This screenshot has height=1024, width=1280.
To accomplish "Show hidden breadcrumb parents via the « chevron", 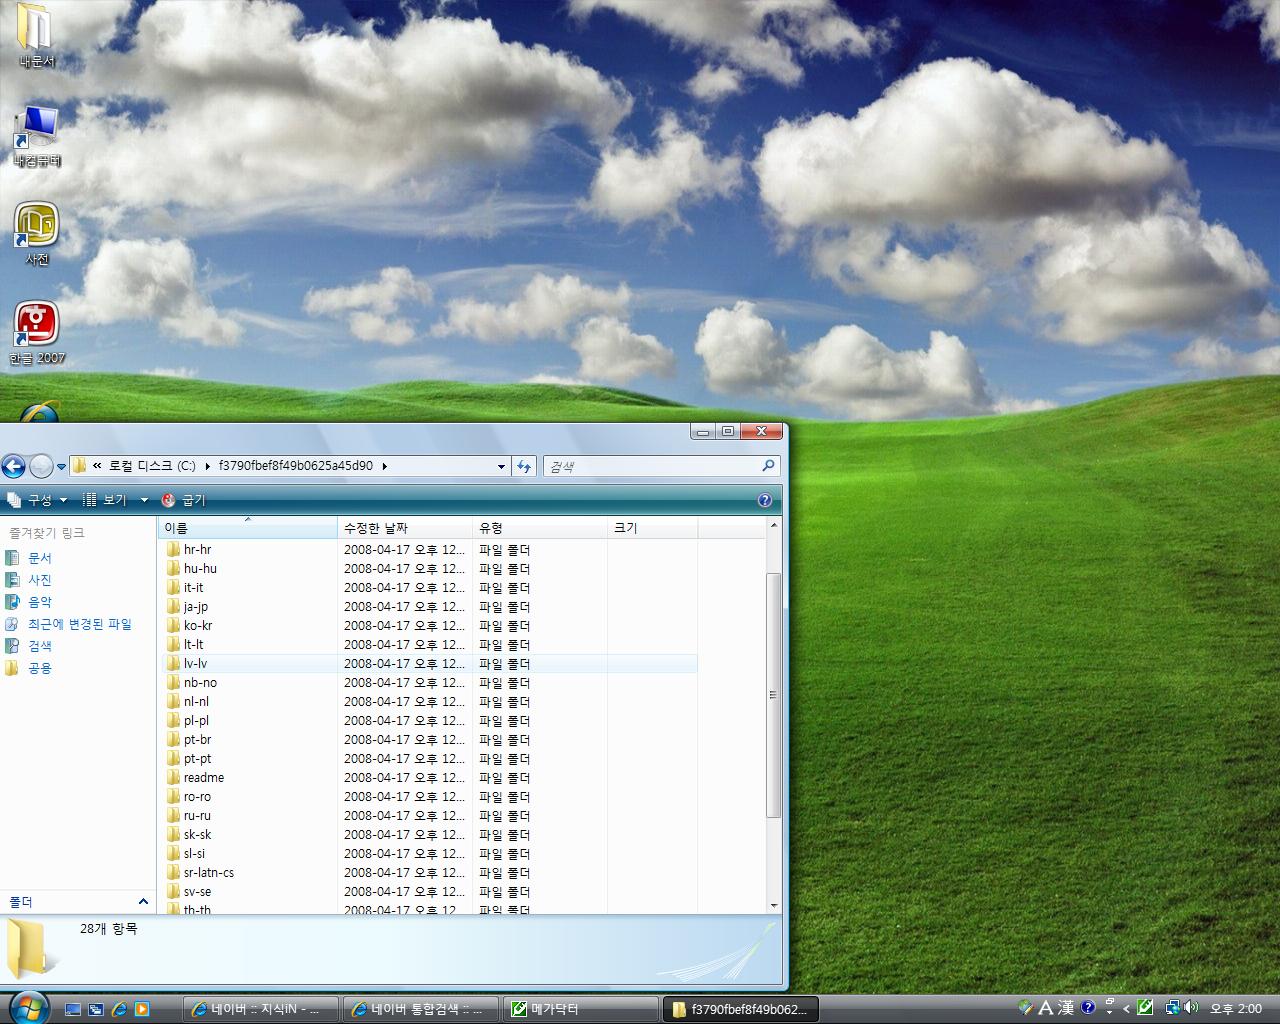I will (x=97, y=466).
